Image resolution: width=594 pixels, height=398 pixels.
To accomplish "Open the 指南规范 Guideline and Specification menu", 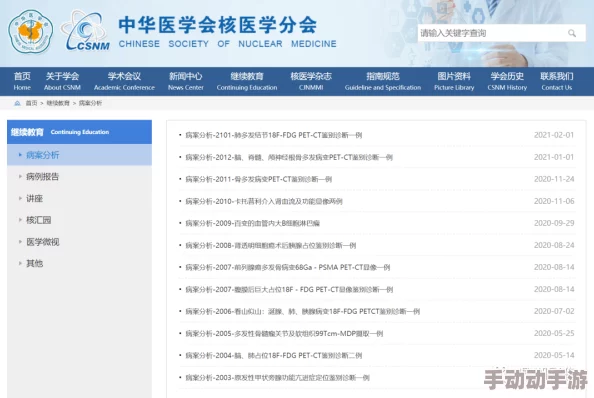I will (383, 81).
